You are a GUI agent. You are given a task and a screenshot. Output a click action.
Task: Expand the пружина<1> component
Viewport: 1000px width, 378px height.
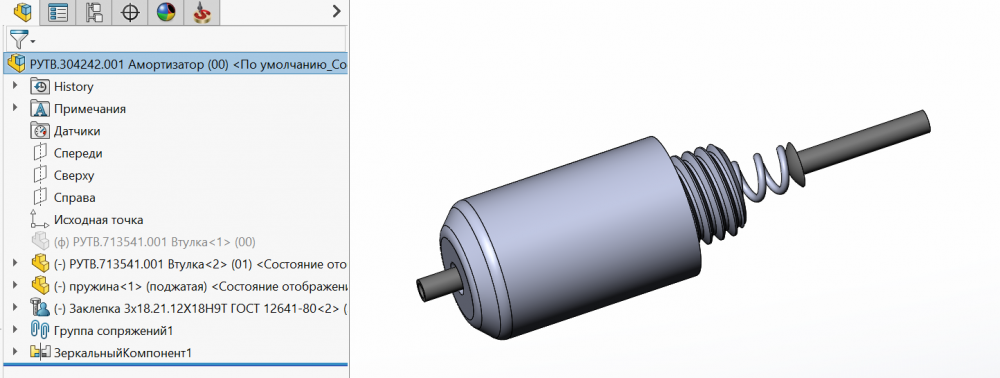[x=15, y=286]
